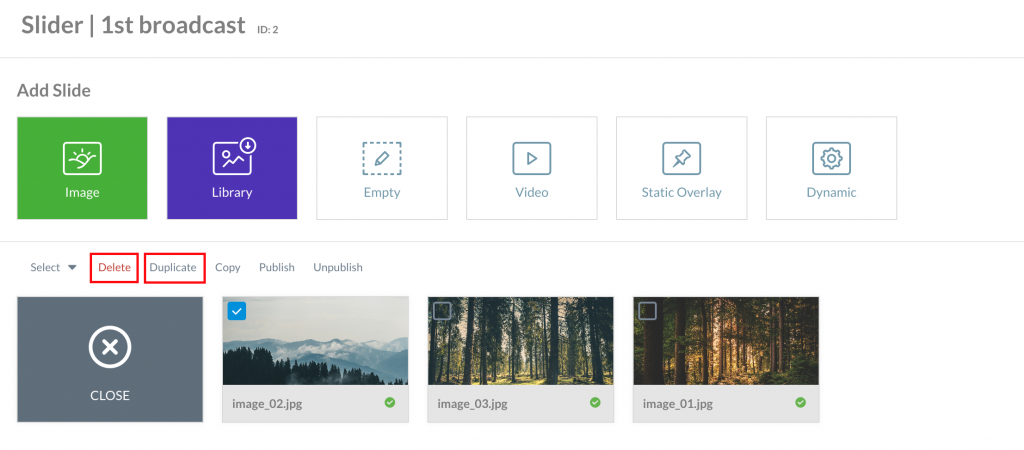Unpublish the selected slide
The image size is (1024, 450).
tap(338, 267)
